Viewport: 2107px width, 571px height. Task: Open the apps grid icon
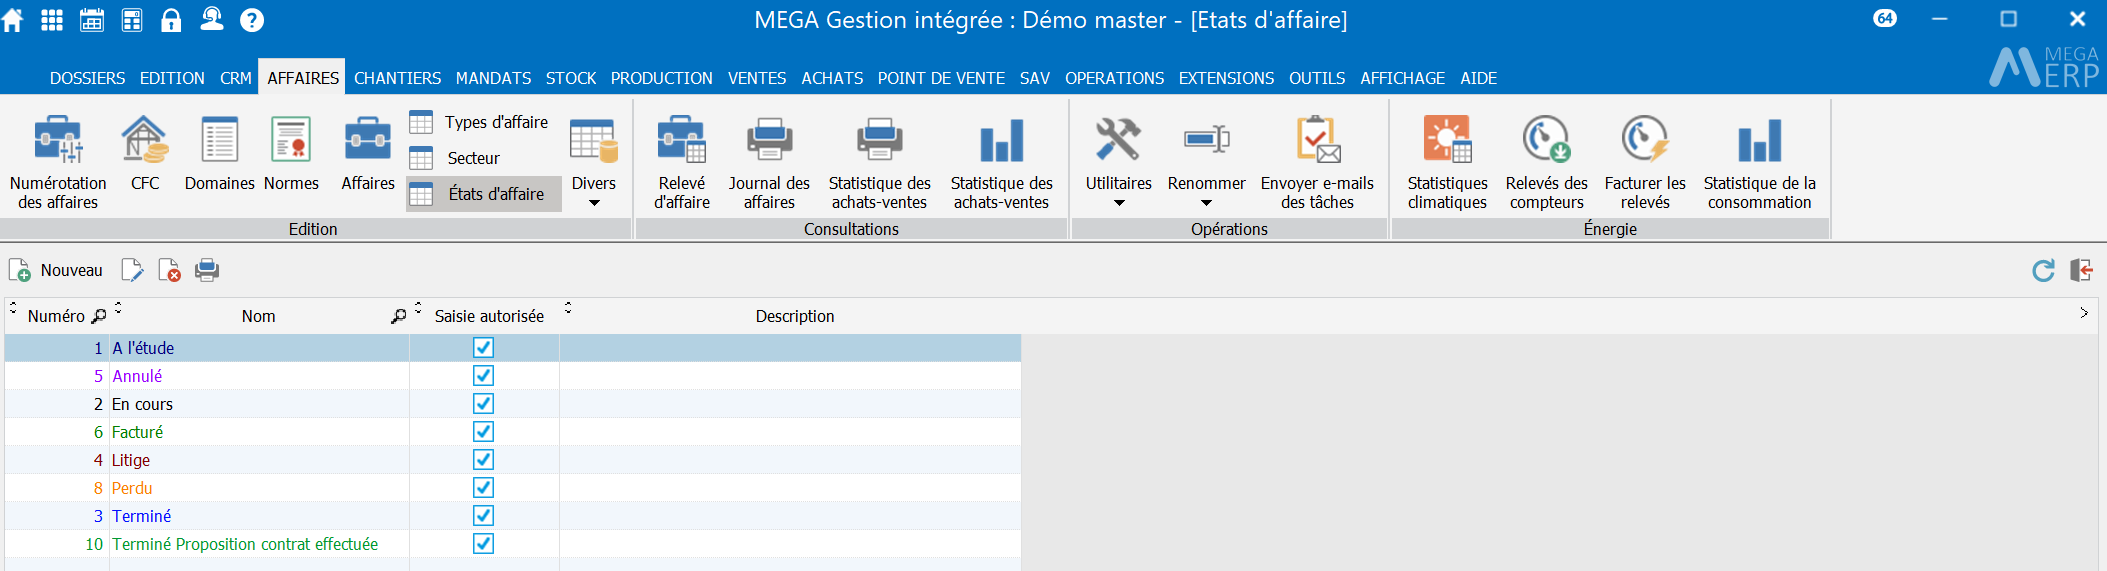[x=52, y=20]
